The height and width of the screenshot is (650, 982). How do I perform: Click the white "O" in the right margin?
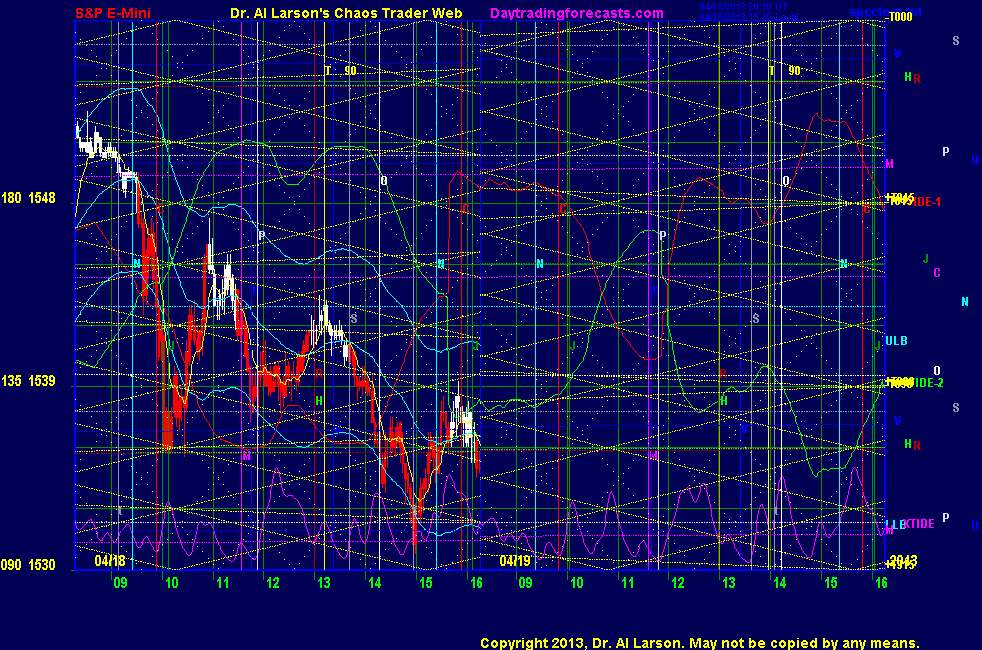tap(937, 371)
